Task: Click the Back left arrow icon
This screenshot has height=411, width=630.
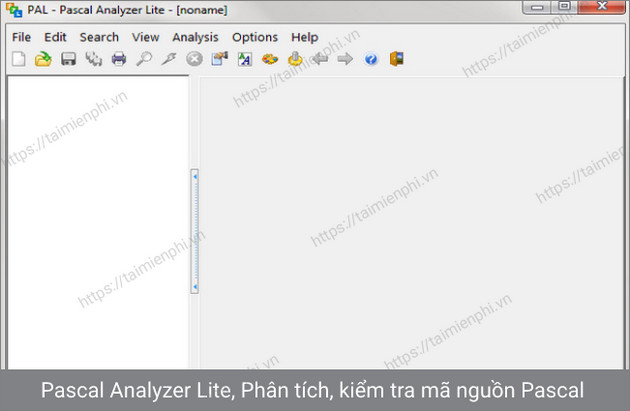Action: 320,59
